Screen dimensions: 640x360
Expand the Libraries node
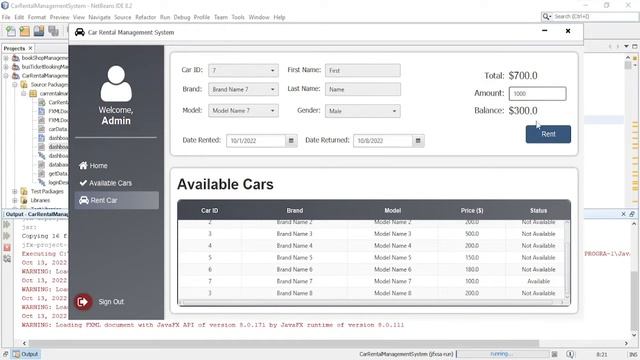pyautogui.click(x=15, y=200)
